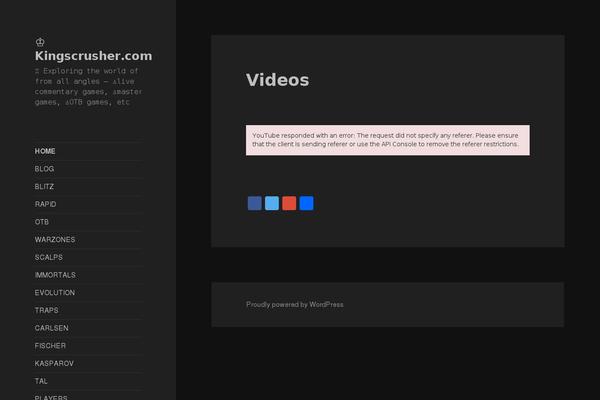Image resolution: width=600 pixels, height=400 pixels.
Task: Select the BLITZ menu item
Action: [44, 186]
